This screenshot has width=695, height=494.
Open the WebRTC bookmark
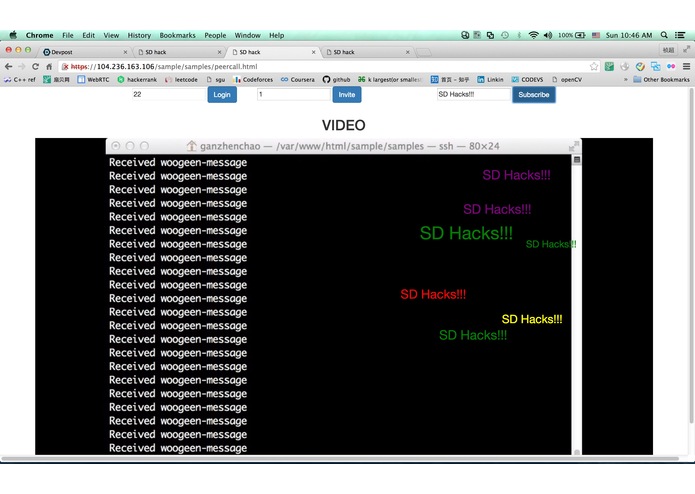click(93, 79)
